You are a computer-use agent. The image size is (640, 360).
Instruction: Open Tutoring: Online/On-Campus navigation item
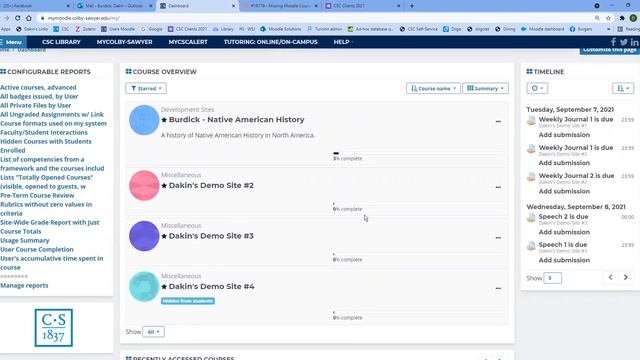271,42
